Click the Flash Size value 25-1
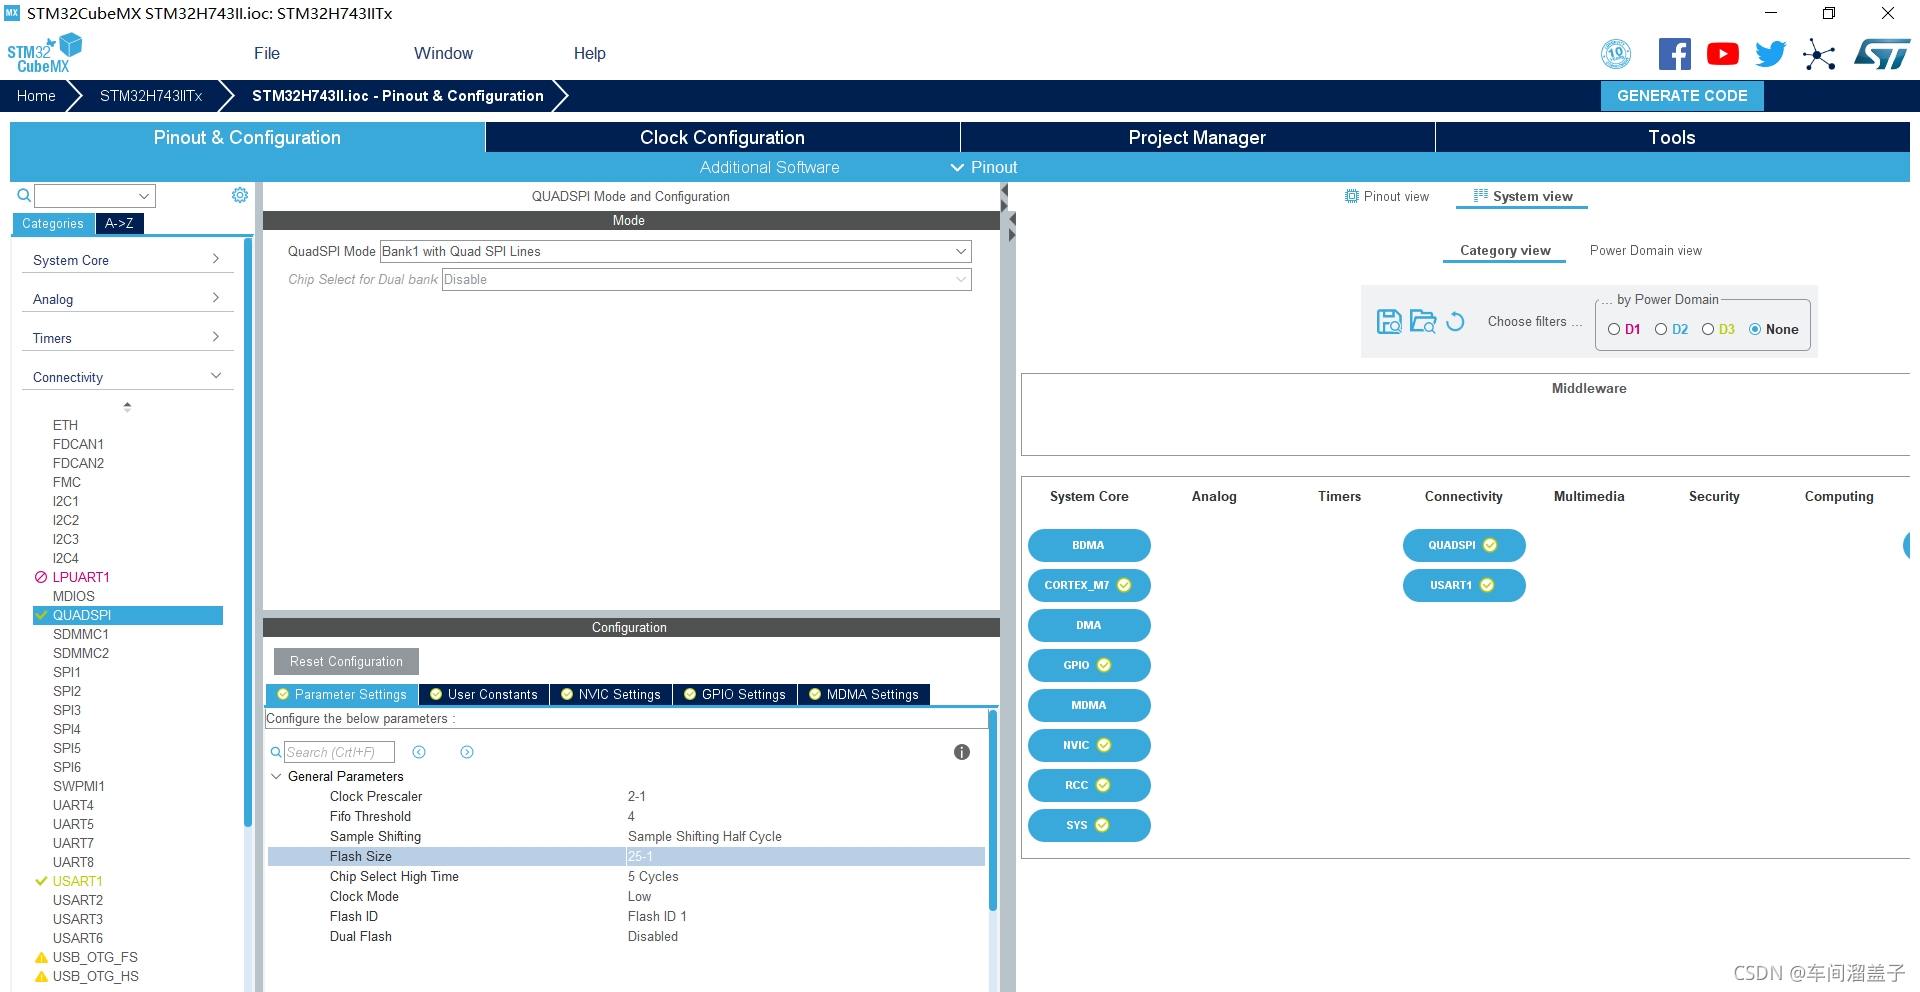The width and height of the screenshot is (1920, 992). pyautogui.click(x=640, y=856)
